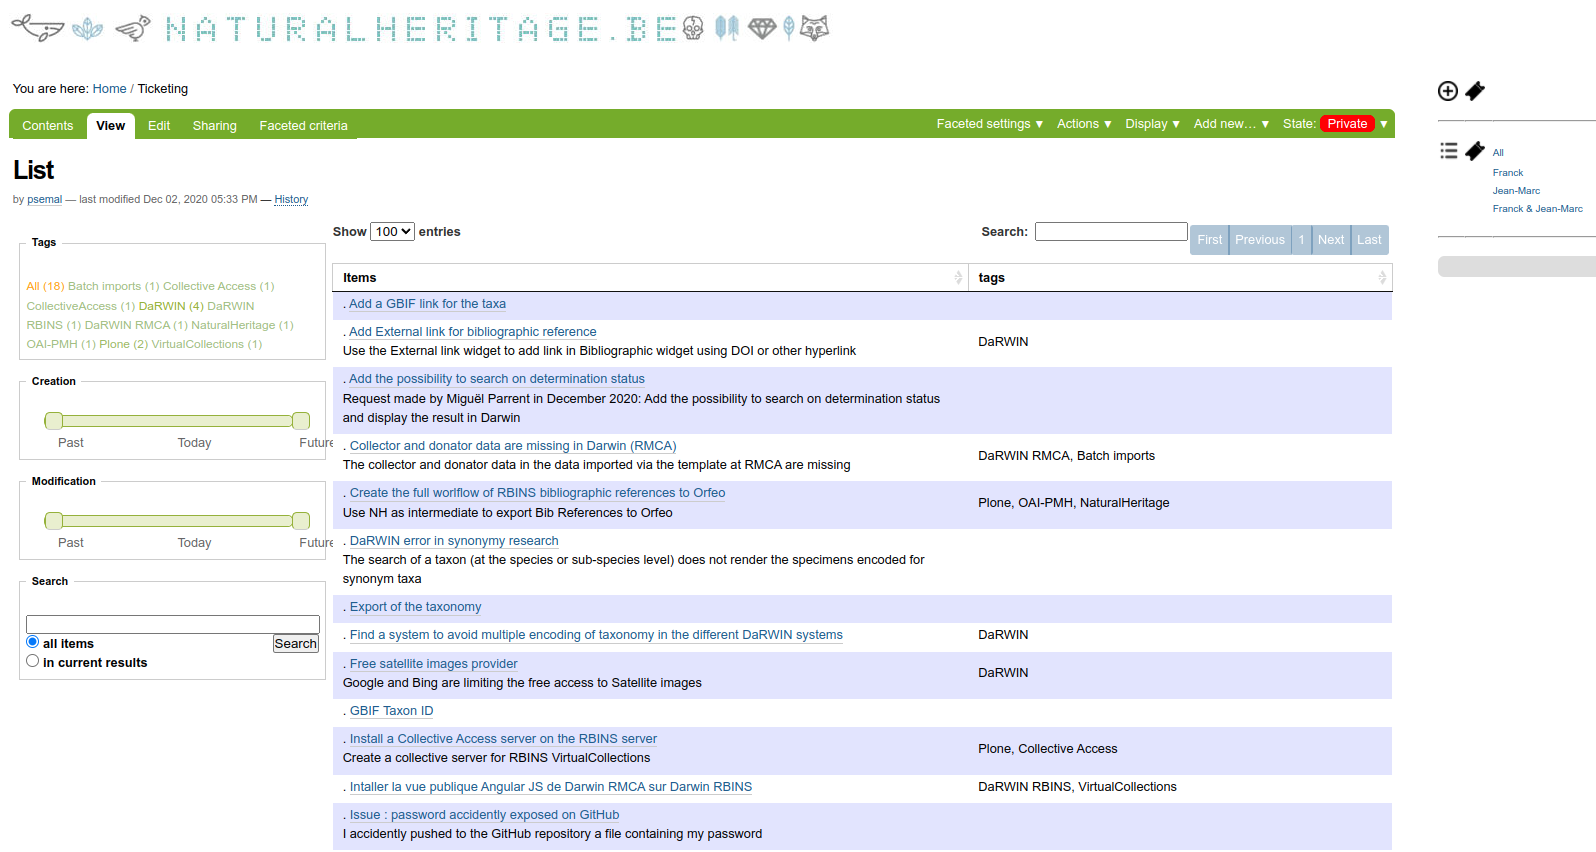Click the whale icon in the site logo
The width and height of the screenshot is (1596, 852).
(38, 28)
